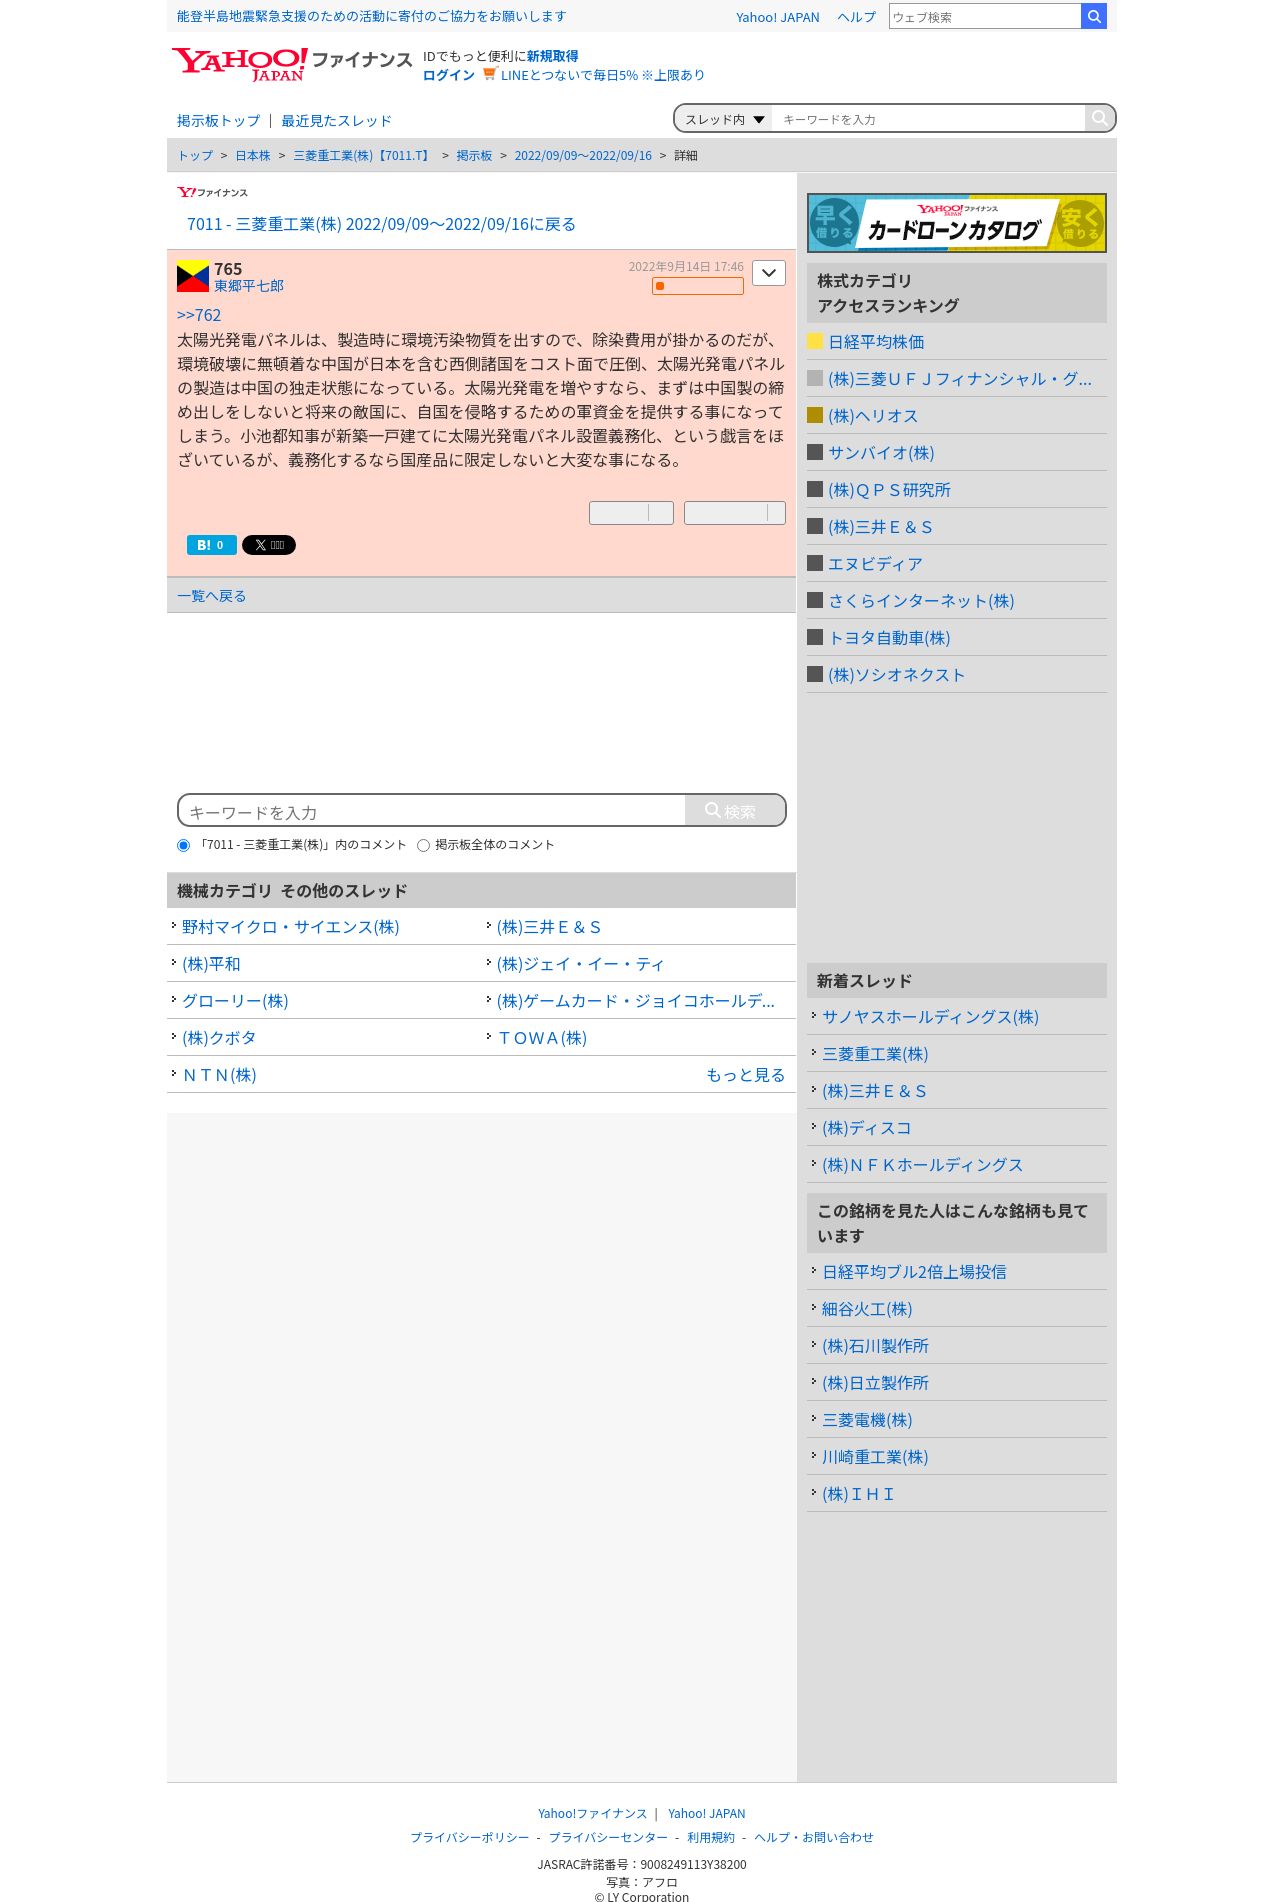Screen dimensions: 1284x1902
Task: Open サノヤスホールディングス(株) under 新着スレッド
Action: 930,1017
